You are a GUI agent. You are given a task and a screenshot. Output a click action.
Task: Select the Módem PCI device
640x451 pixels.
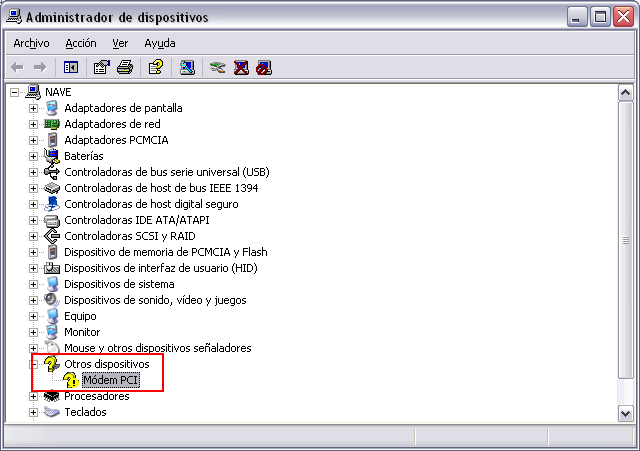click(x=110, y=380)
